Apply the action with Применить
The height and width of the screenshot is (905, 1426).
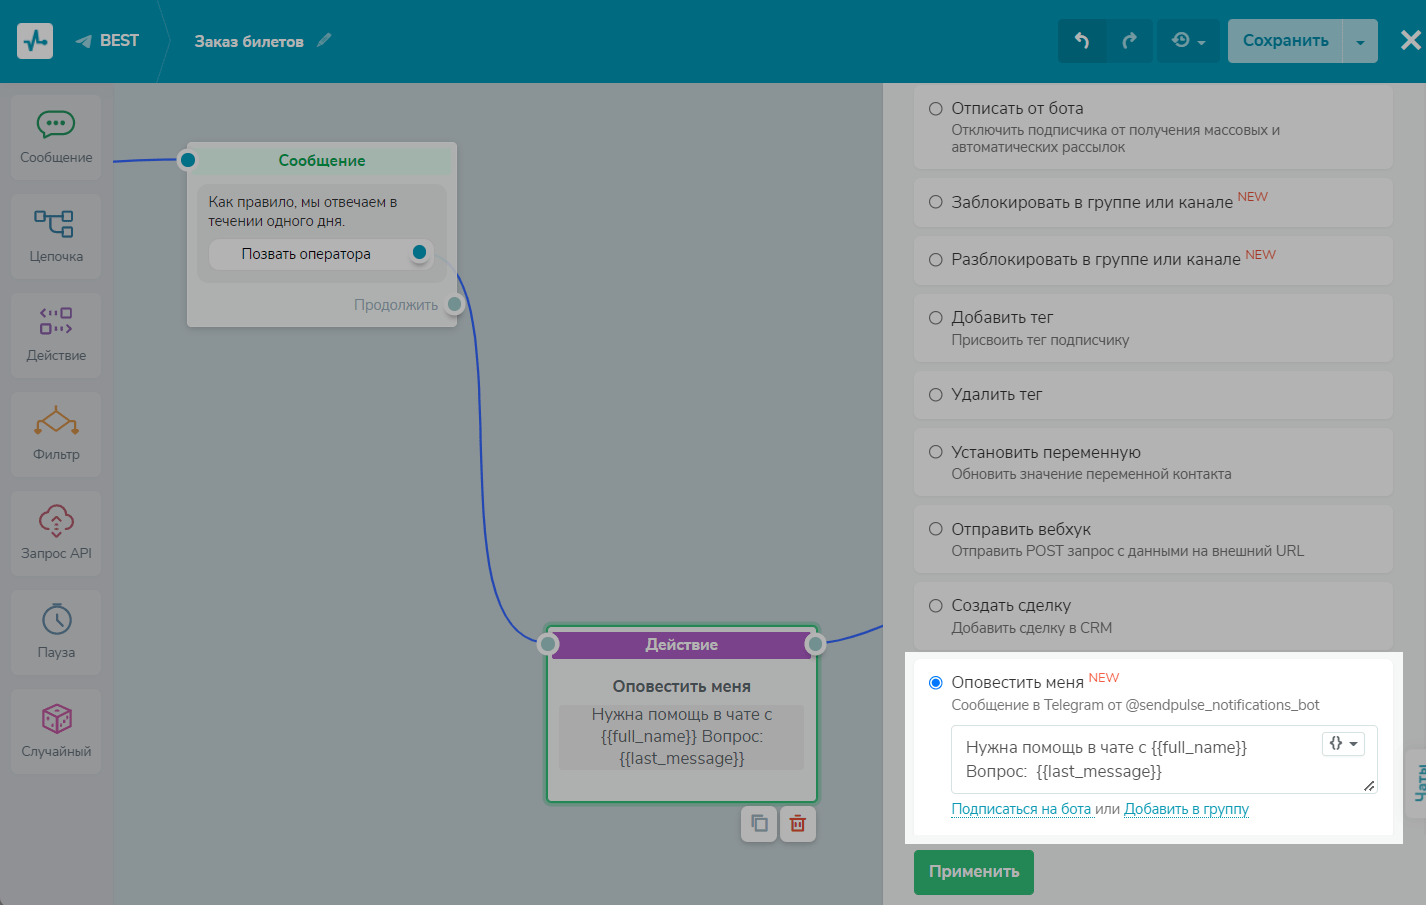(974, 872)
